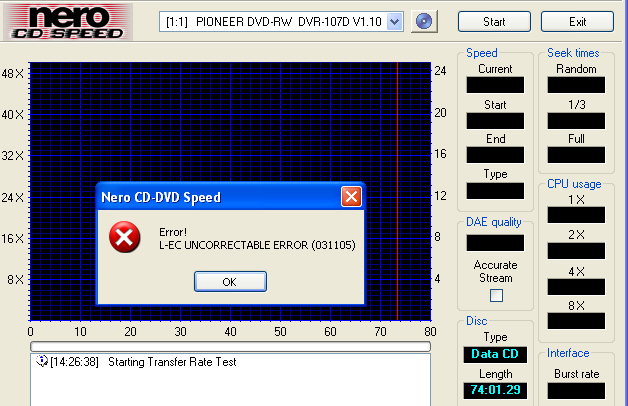Click the CPU usage 1X field

tap(576, 215)
